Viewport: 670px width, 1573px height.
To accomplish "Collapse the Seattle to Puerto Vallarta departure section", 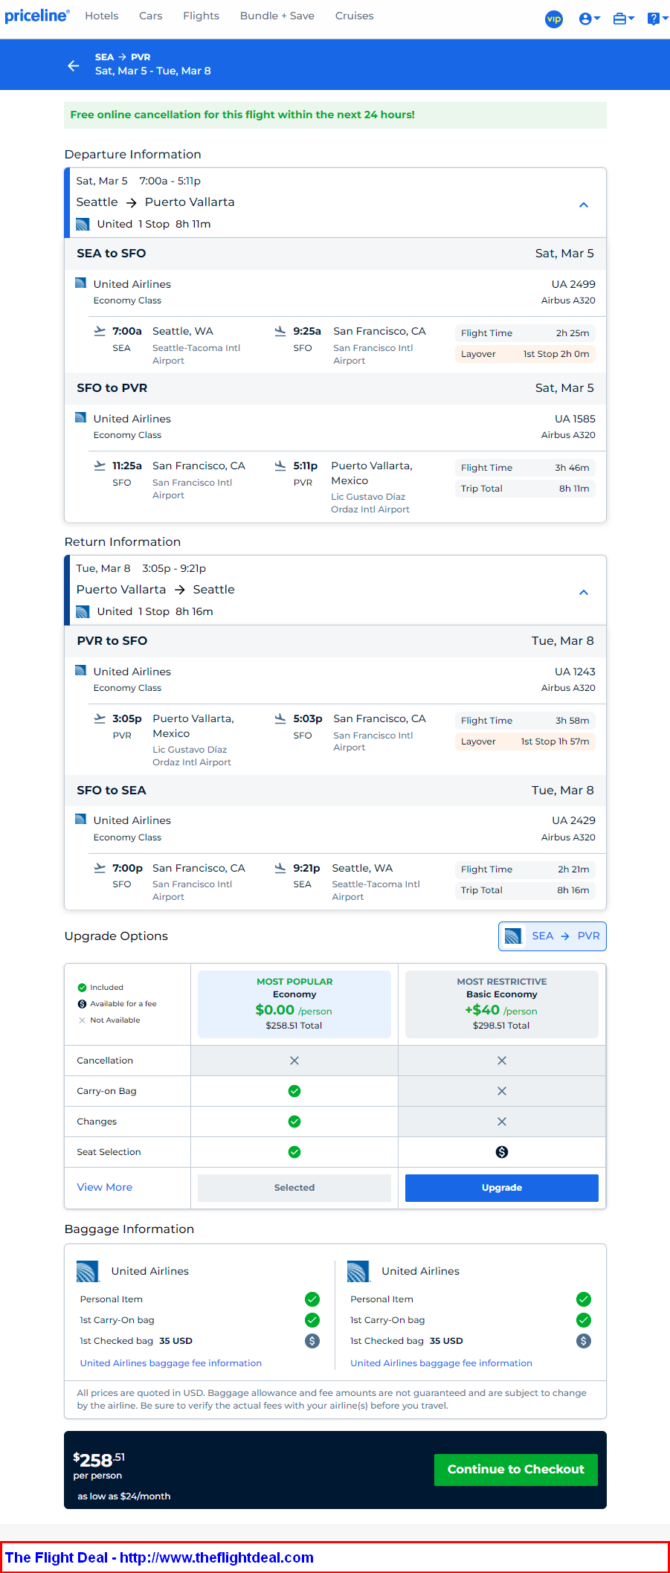I will point(584,205).
